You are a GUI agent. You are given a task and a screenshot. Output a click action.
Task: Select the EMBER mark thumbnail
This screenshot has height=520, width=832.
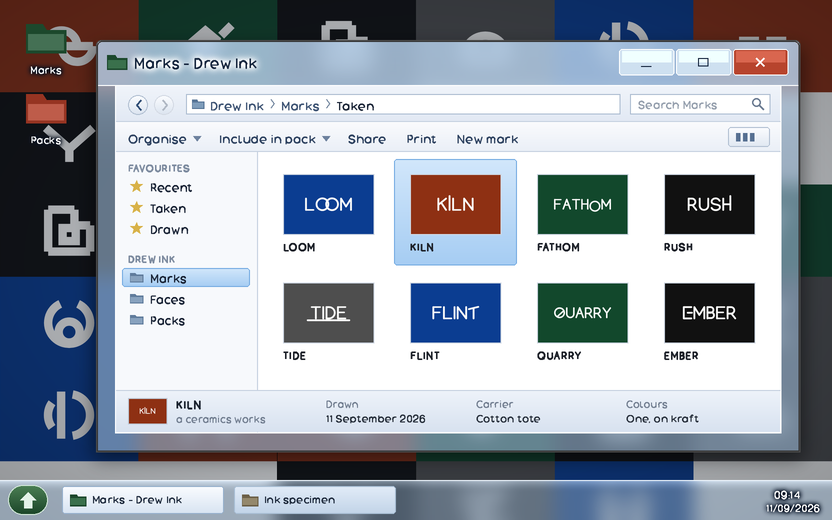[709, 313]
